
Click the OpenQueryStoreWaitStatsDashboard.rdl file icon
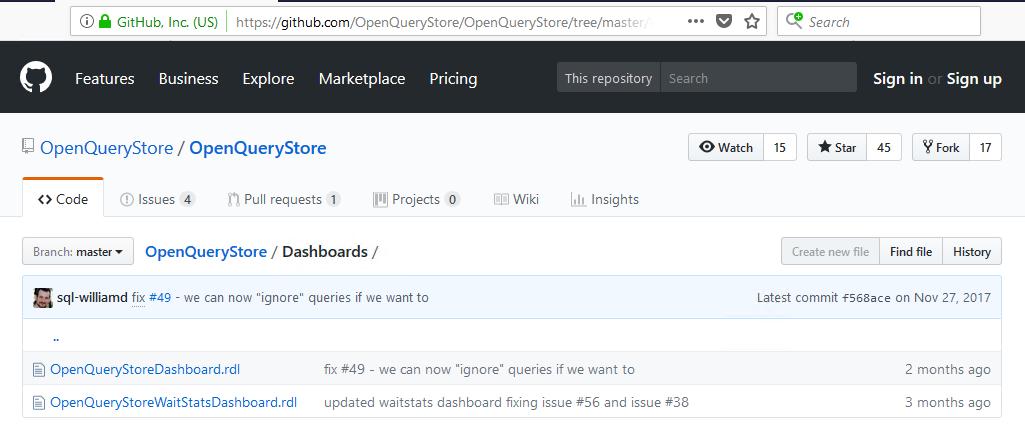coord(39,403)
